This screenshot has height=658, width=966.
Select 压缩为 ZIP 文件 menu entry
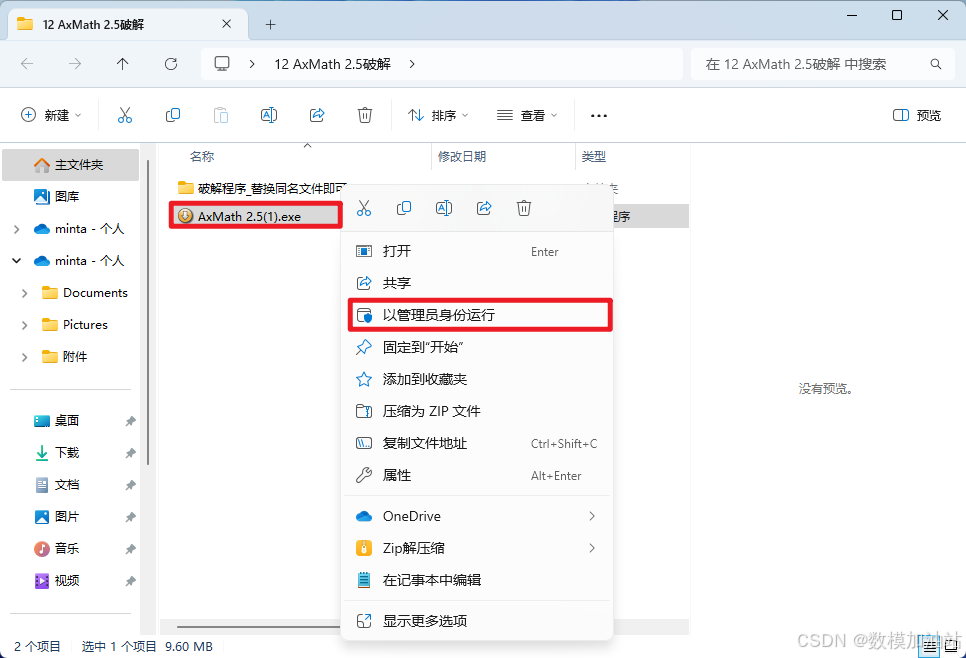click(x=477, y=412)
